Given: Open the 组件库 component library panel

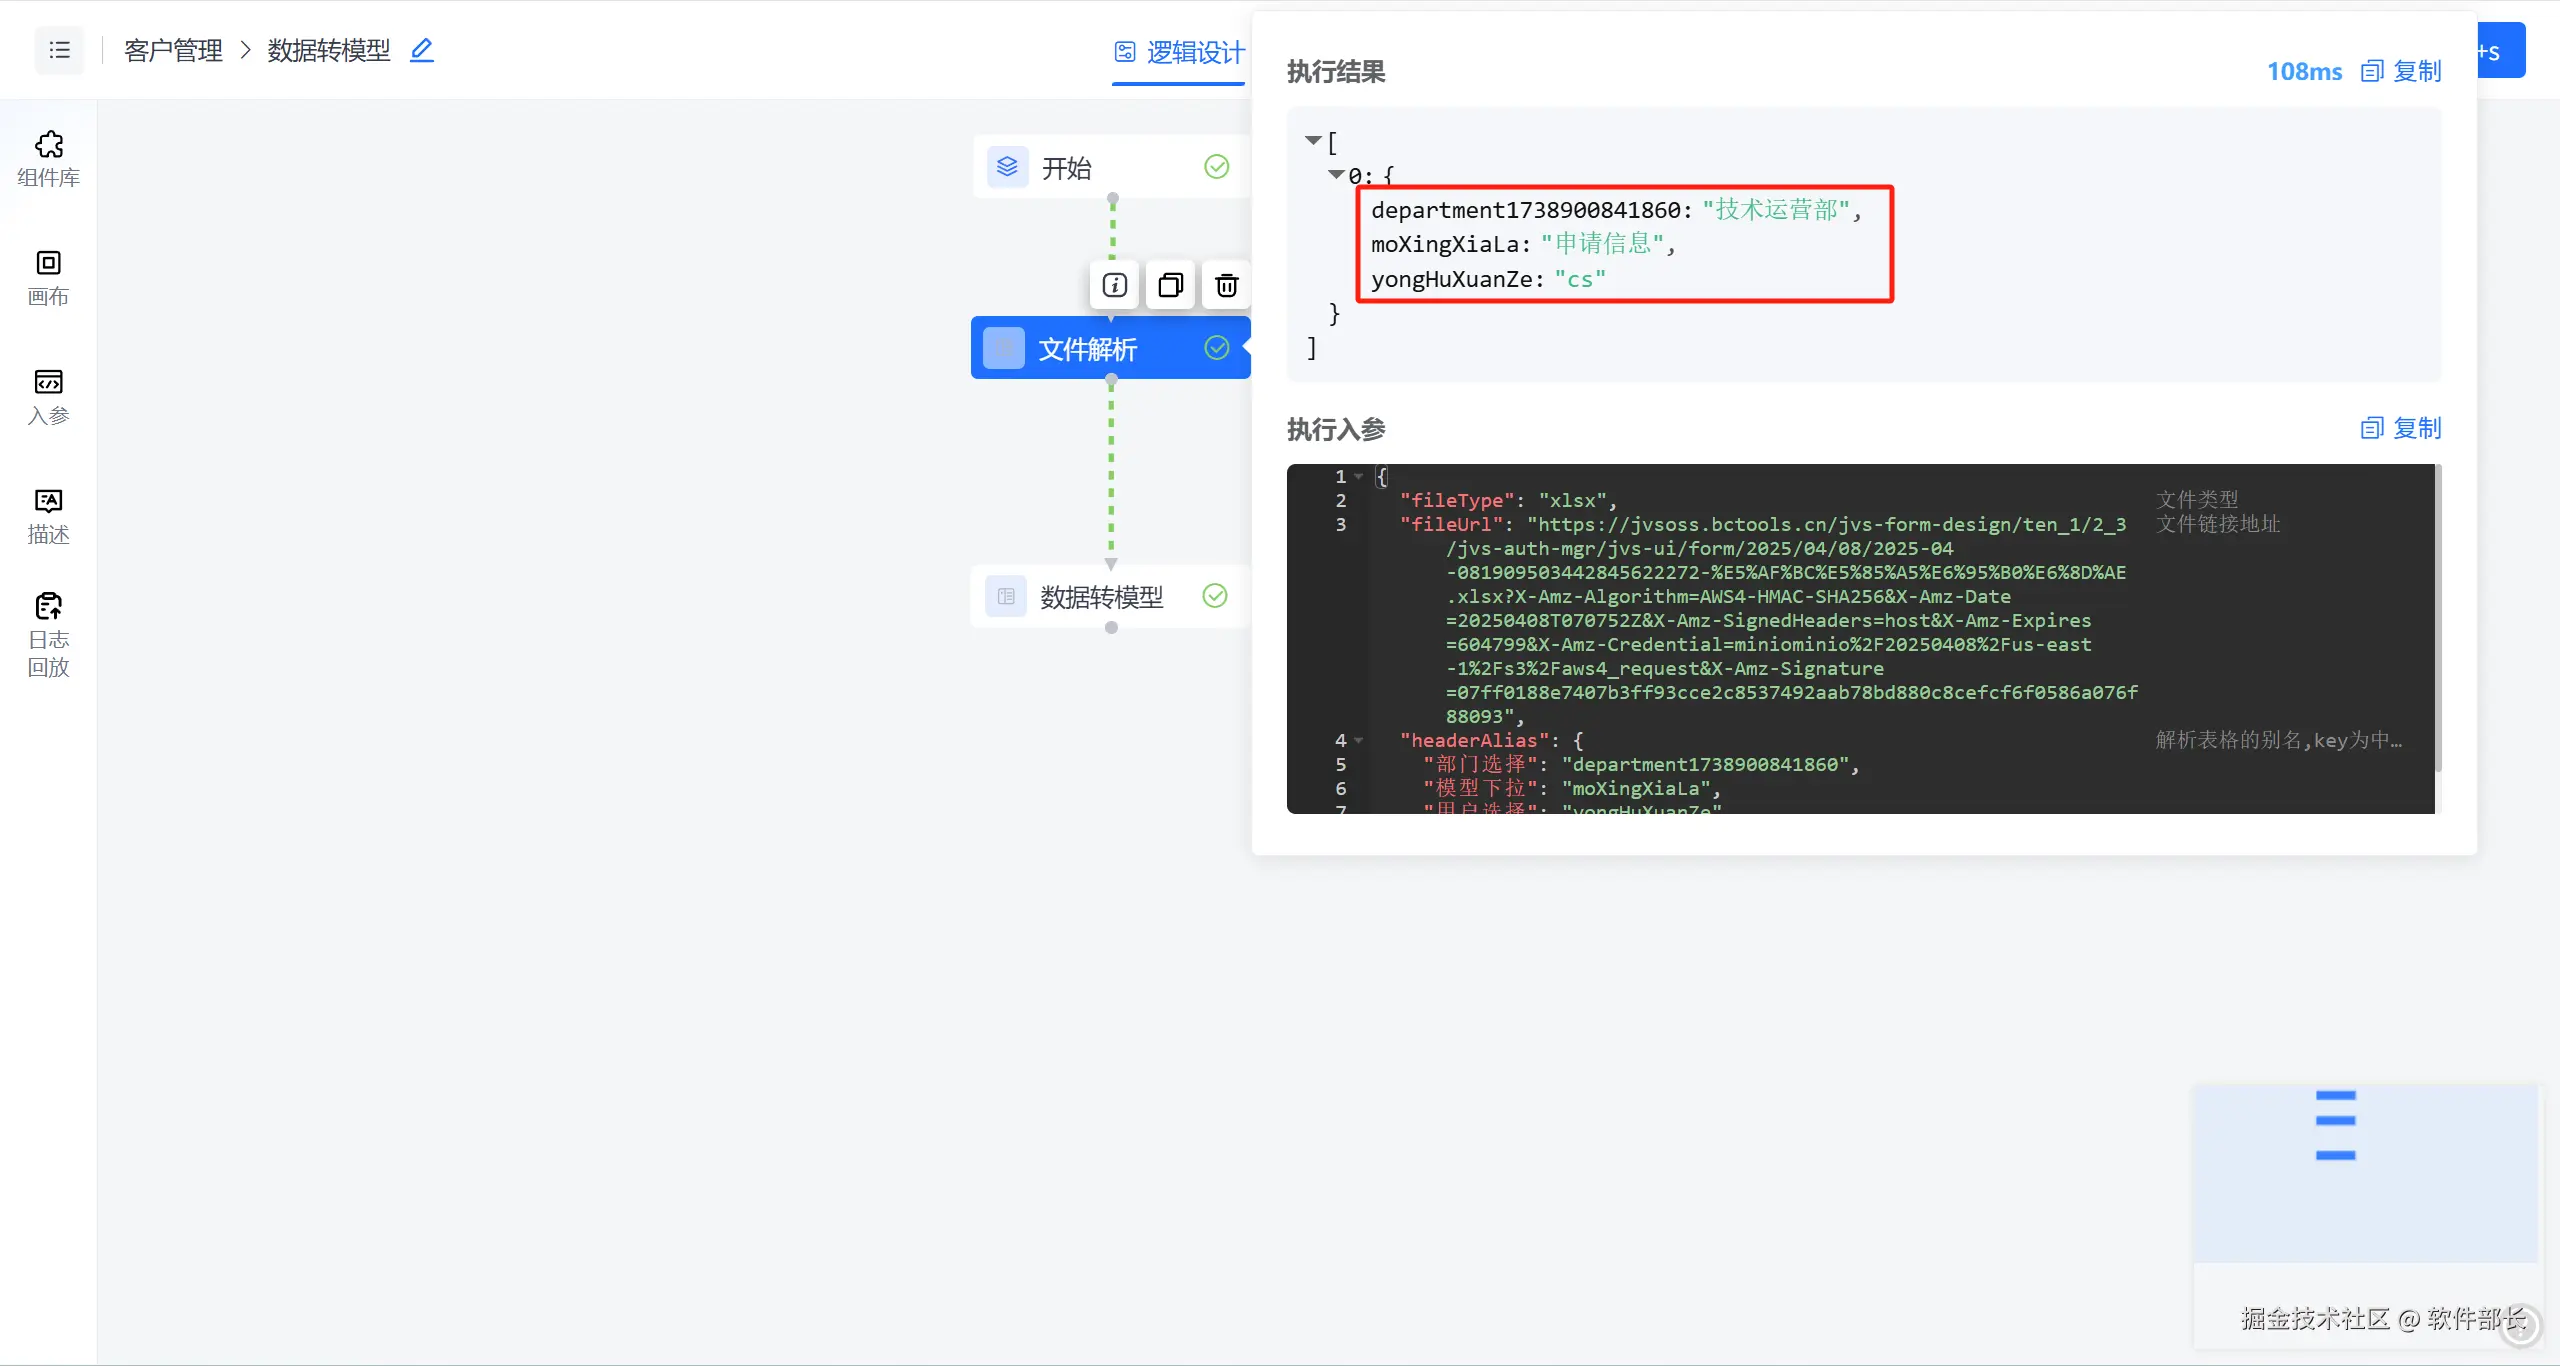Looking at the screenshot, I should tap(48, 158).
